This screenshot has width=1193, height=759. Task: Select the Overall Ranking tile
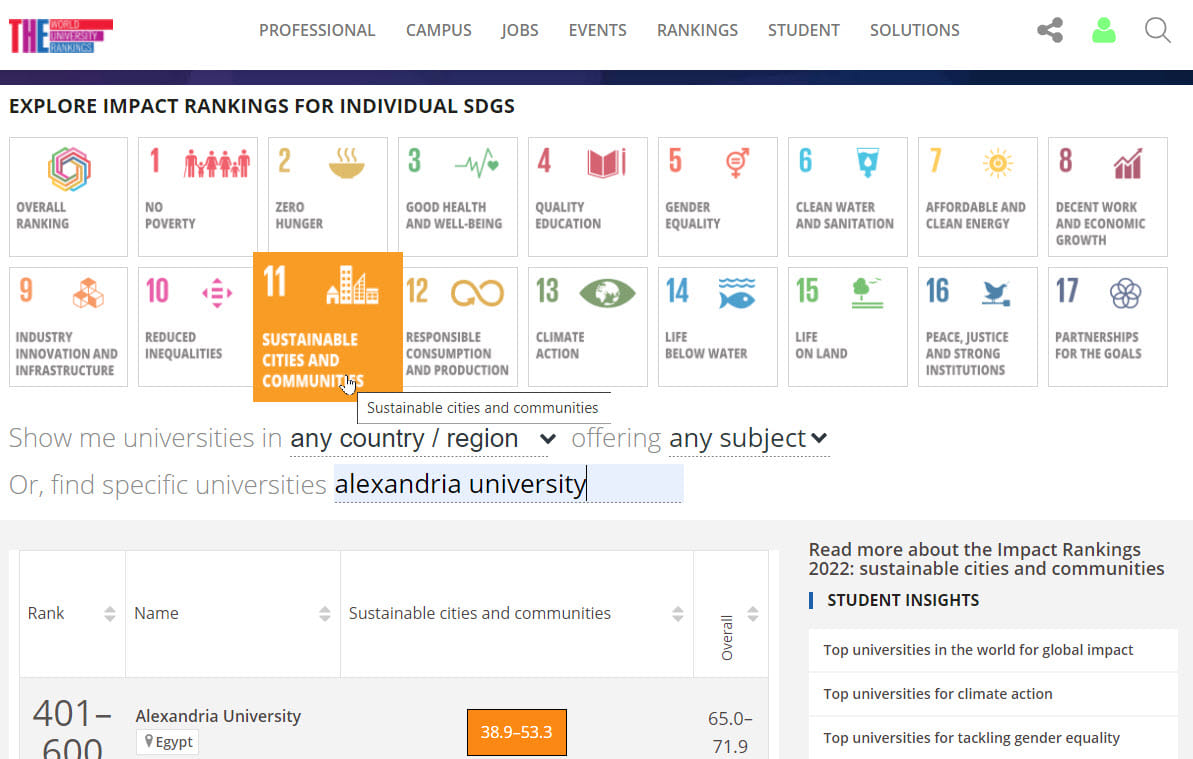68,196
